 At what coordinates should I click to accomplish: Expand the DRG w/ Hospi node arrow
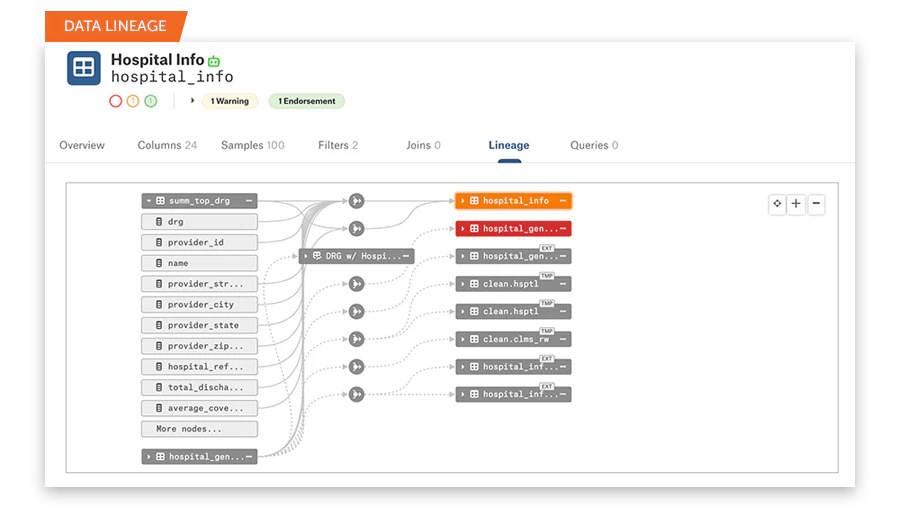[306, 256]
